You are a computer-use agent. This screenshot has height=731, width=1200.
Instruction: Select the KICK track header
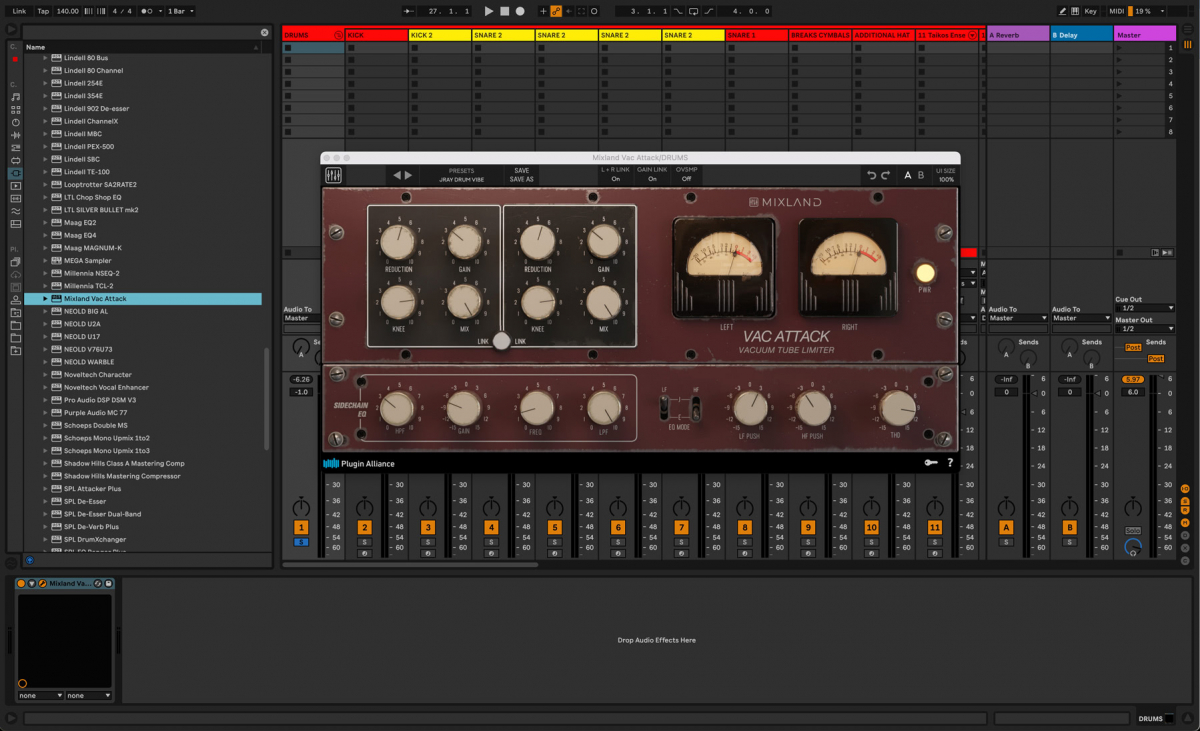point(376,35)
